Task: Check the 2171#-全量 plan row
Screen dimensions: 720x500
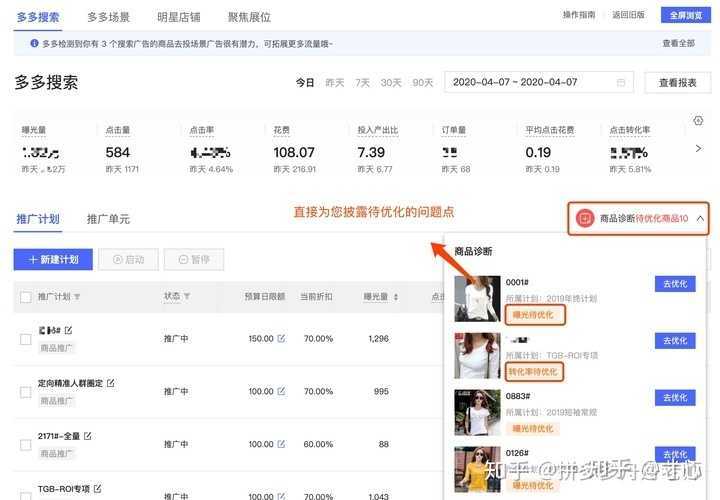Action: (26, 444)
